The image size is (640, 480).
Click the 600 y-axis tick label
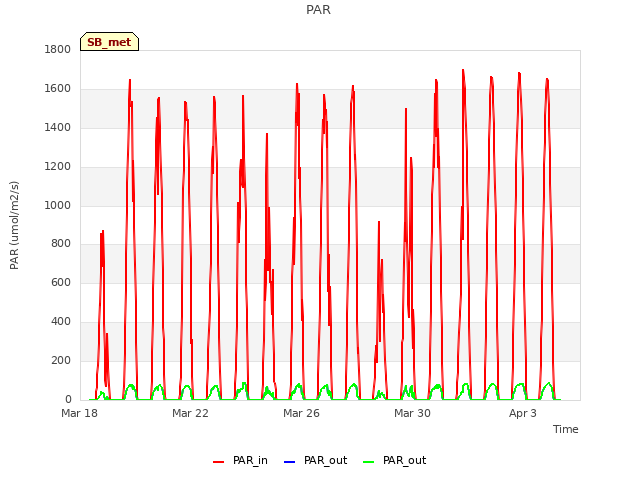pos(61,282)
